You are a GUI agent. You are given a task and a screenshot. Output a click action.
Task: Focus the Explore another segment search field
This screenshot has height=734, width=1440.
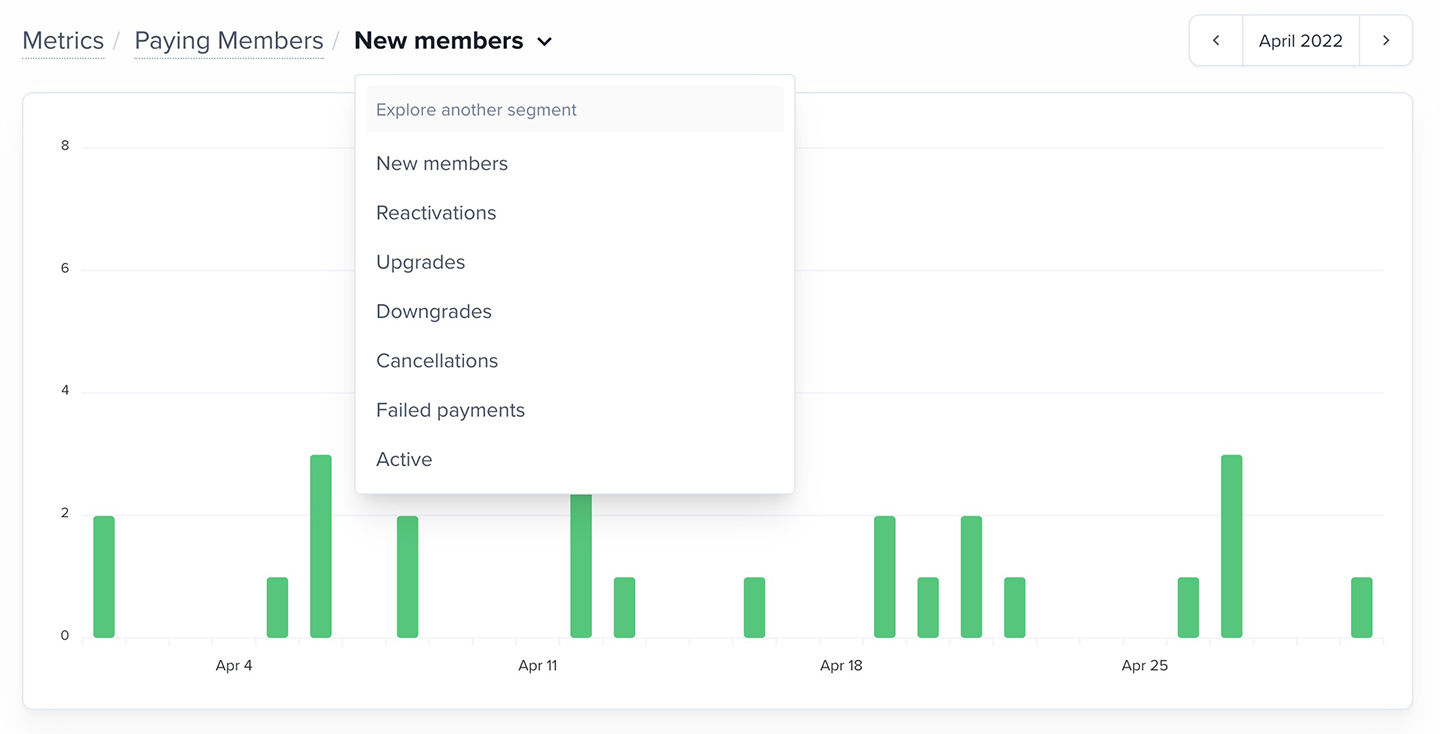(x=575, y=110)
